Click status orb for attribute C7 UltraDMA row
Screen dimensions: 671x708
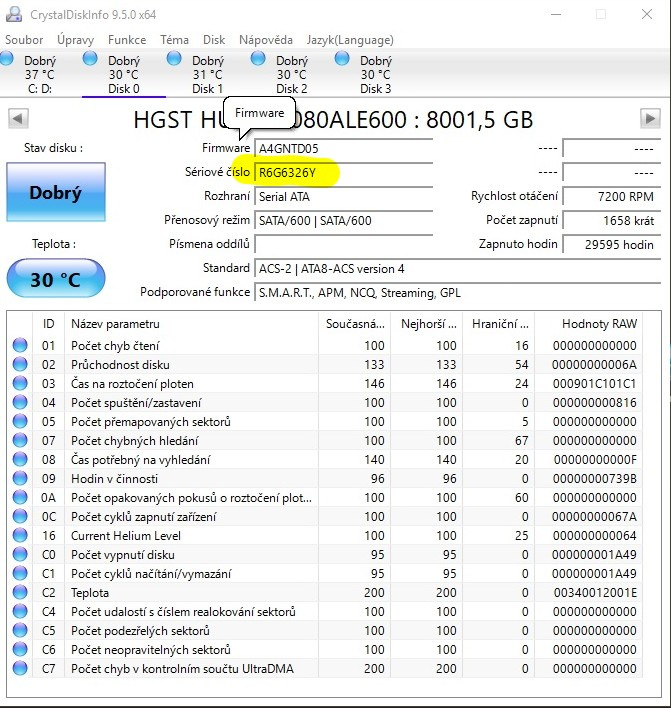[20, 668]
